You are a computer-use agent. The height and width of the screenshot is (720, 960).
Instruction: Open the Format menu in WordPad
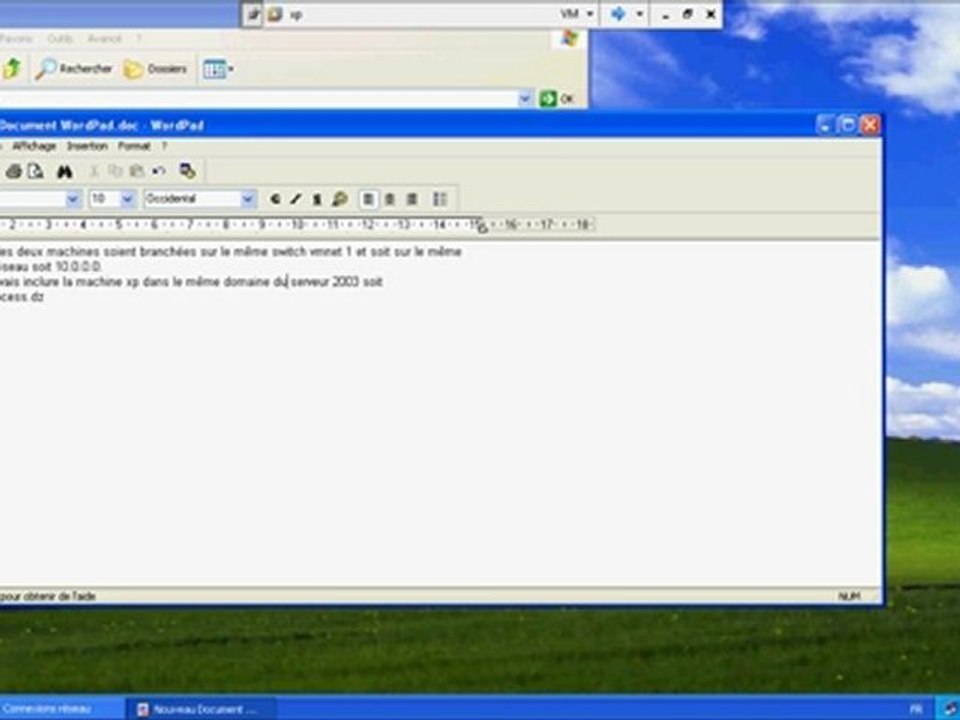(x=134, y=146)
